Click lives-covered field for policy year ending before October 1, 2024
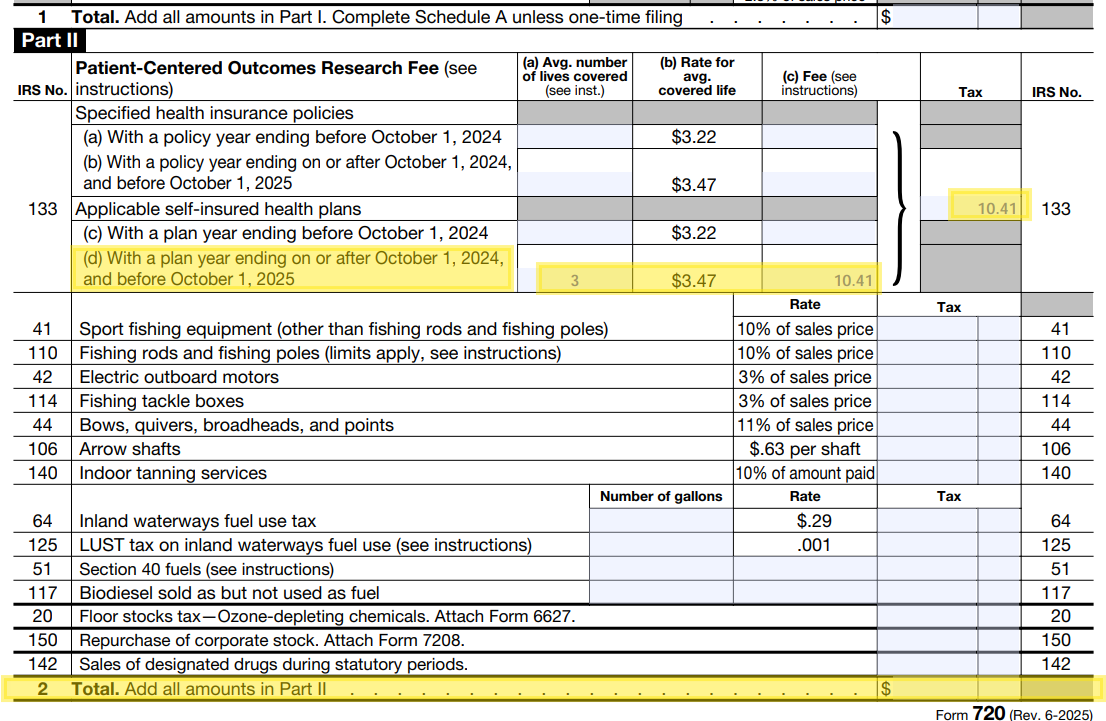Screen dimensions: 1106x721 (x=575, y=137)
